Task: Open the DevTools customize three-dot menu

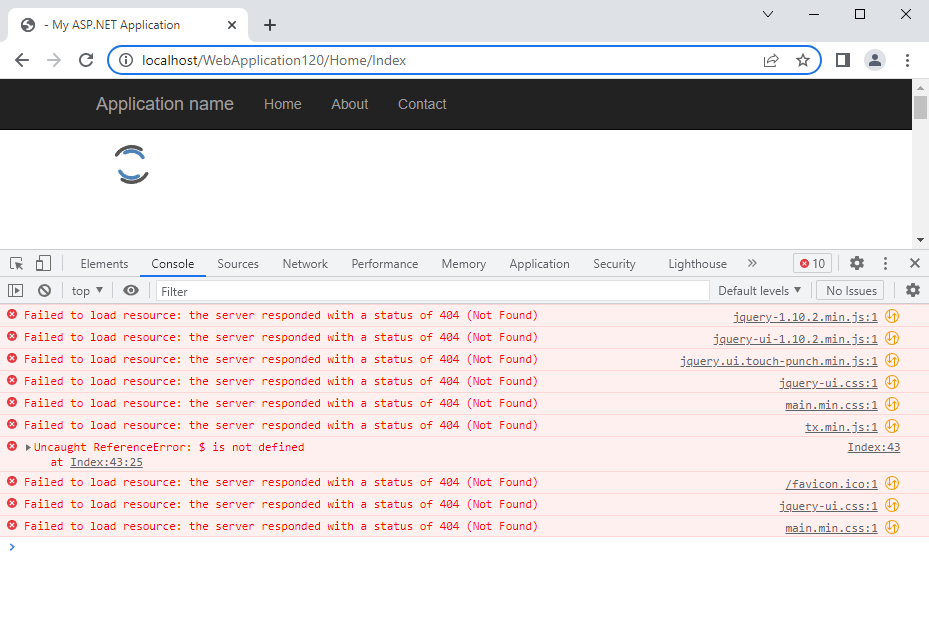Action: coord(885,264)
